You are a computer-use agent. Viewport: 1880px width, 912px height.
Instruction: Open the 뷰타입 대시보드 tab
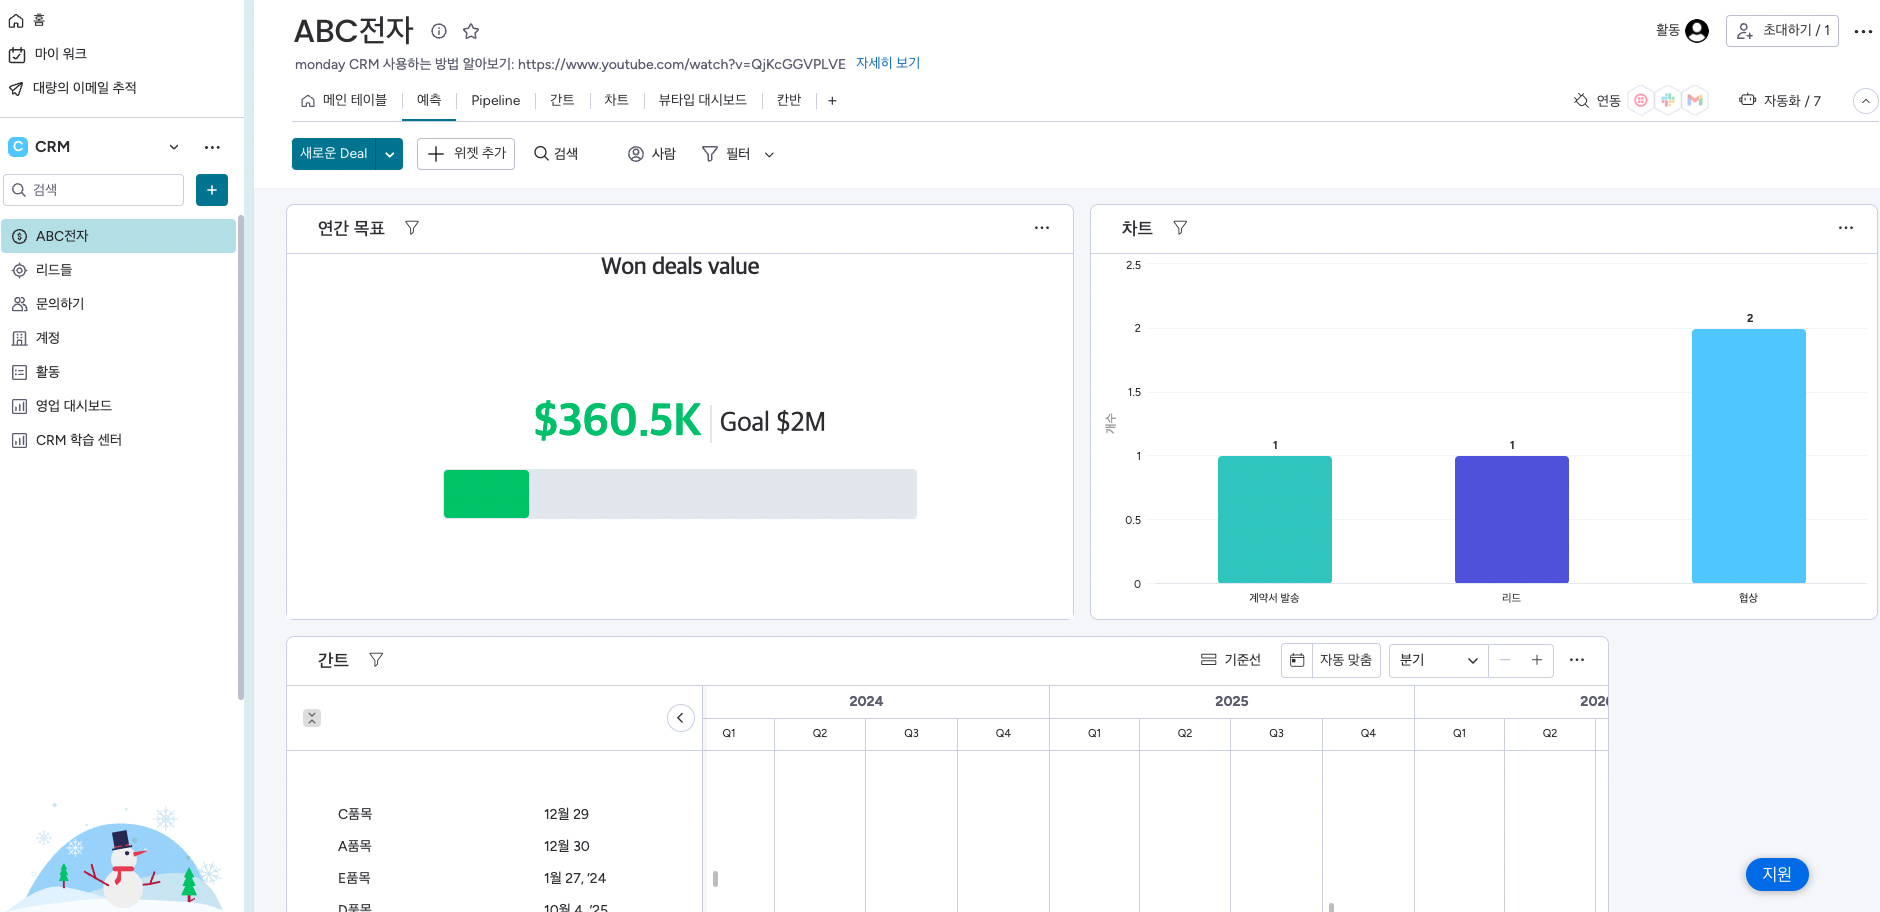702,100
